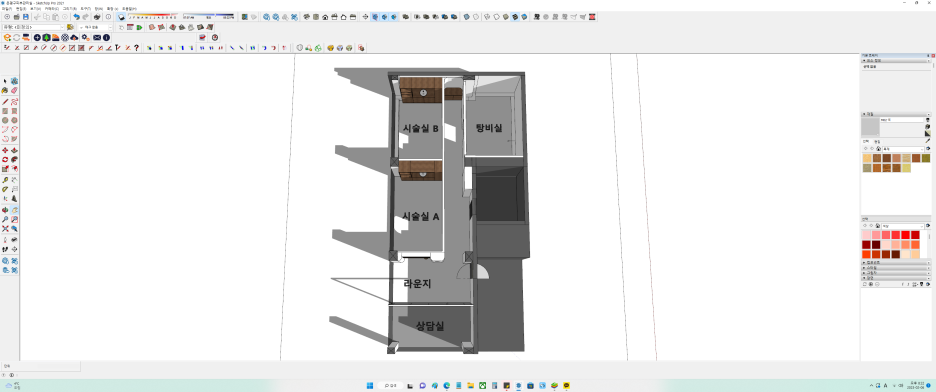Click the 상담실 room label
The width and height of the screenshot is (936, 392).
pos(430,326)
